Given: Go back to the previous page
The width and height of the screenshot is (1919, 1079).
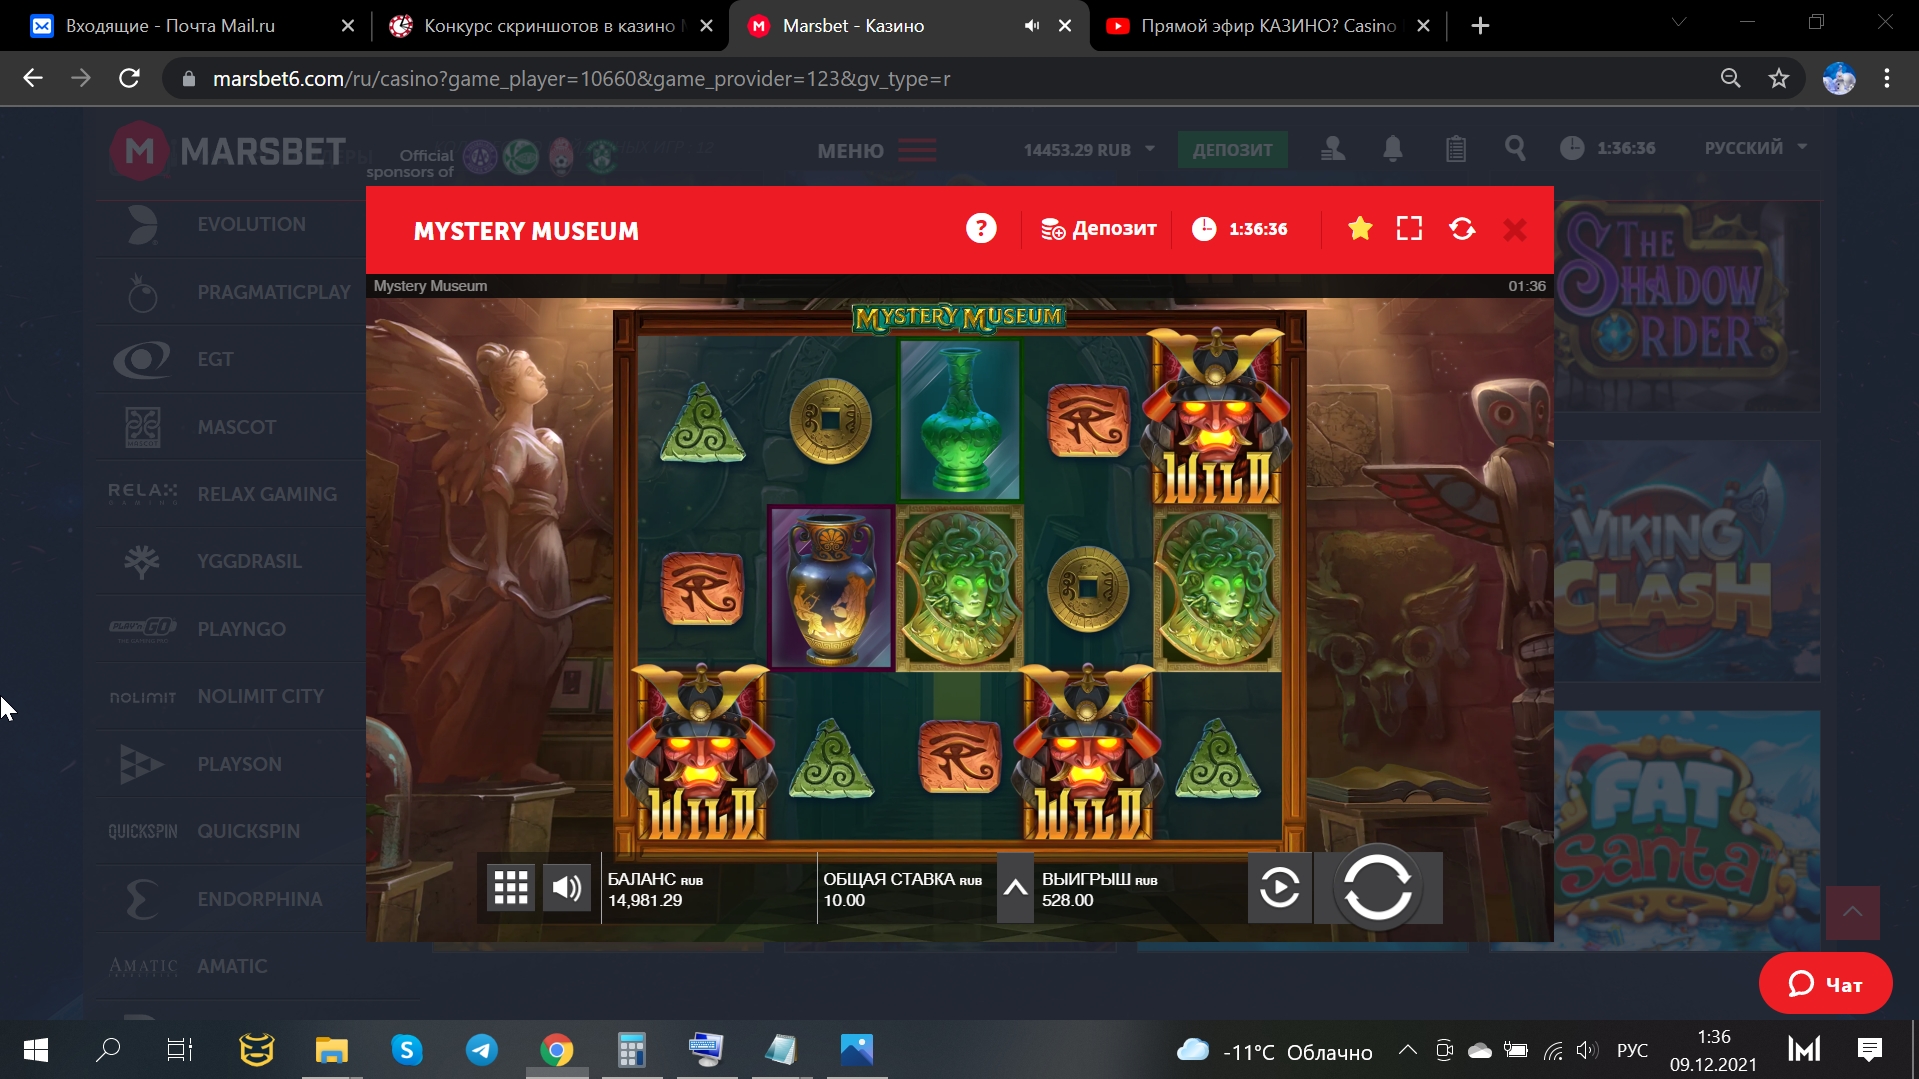Looking at the screenshot, I should point(33,78).
